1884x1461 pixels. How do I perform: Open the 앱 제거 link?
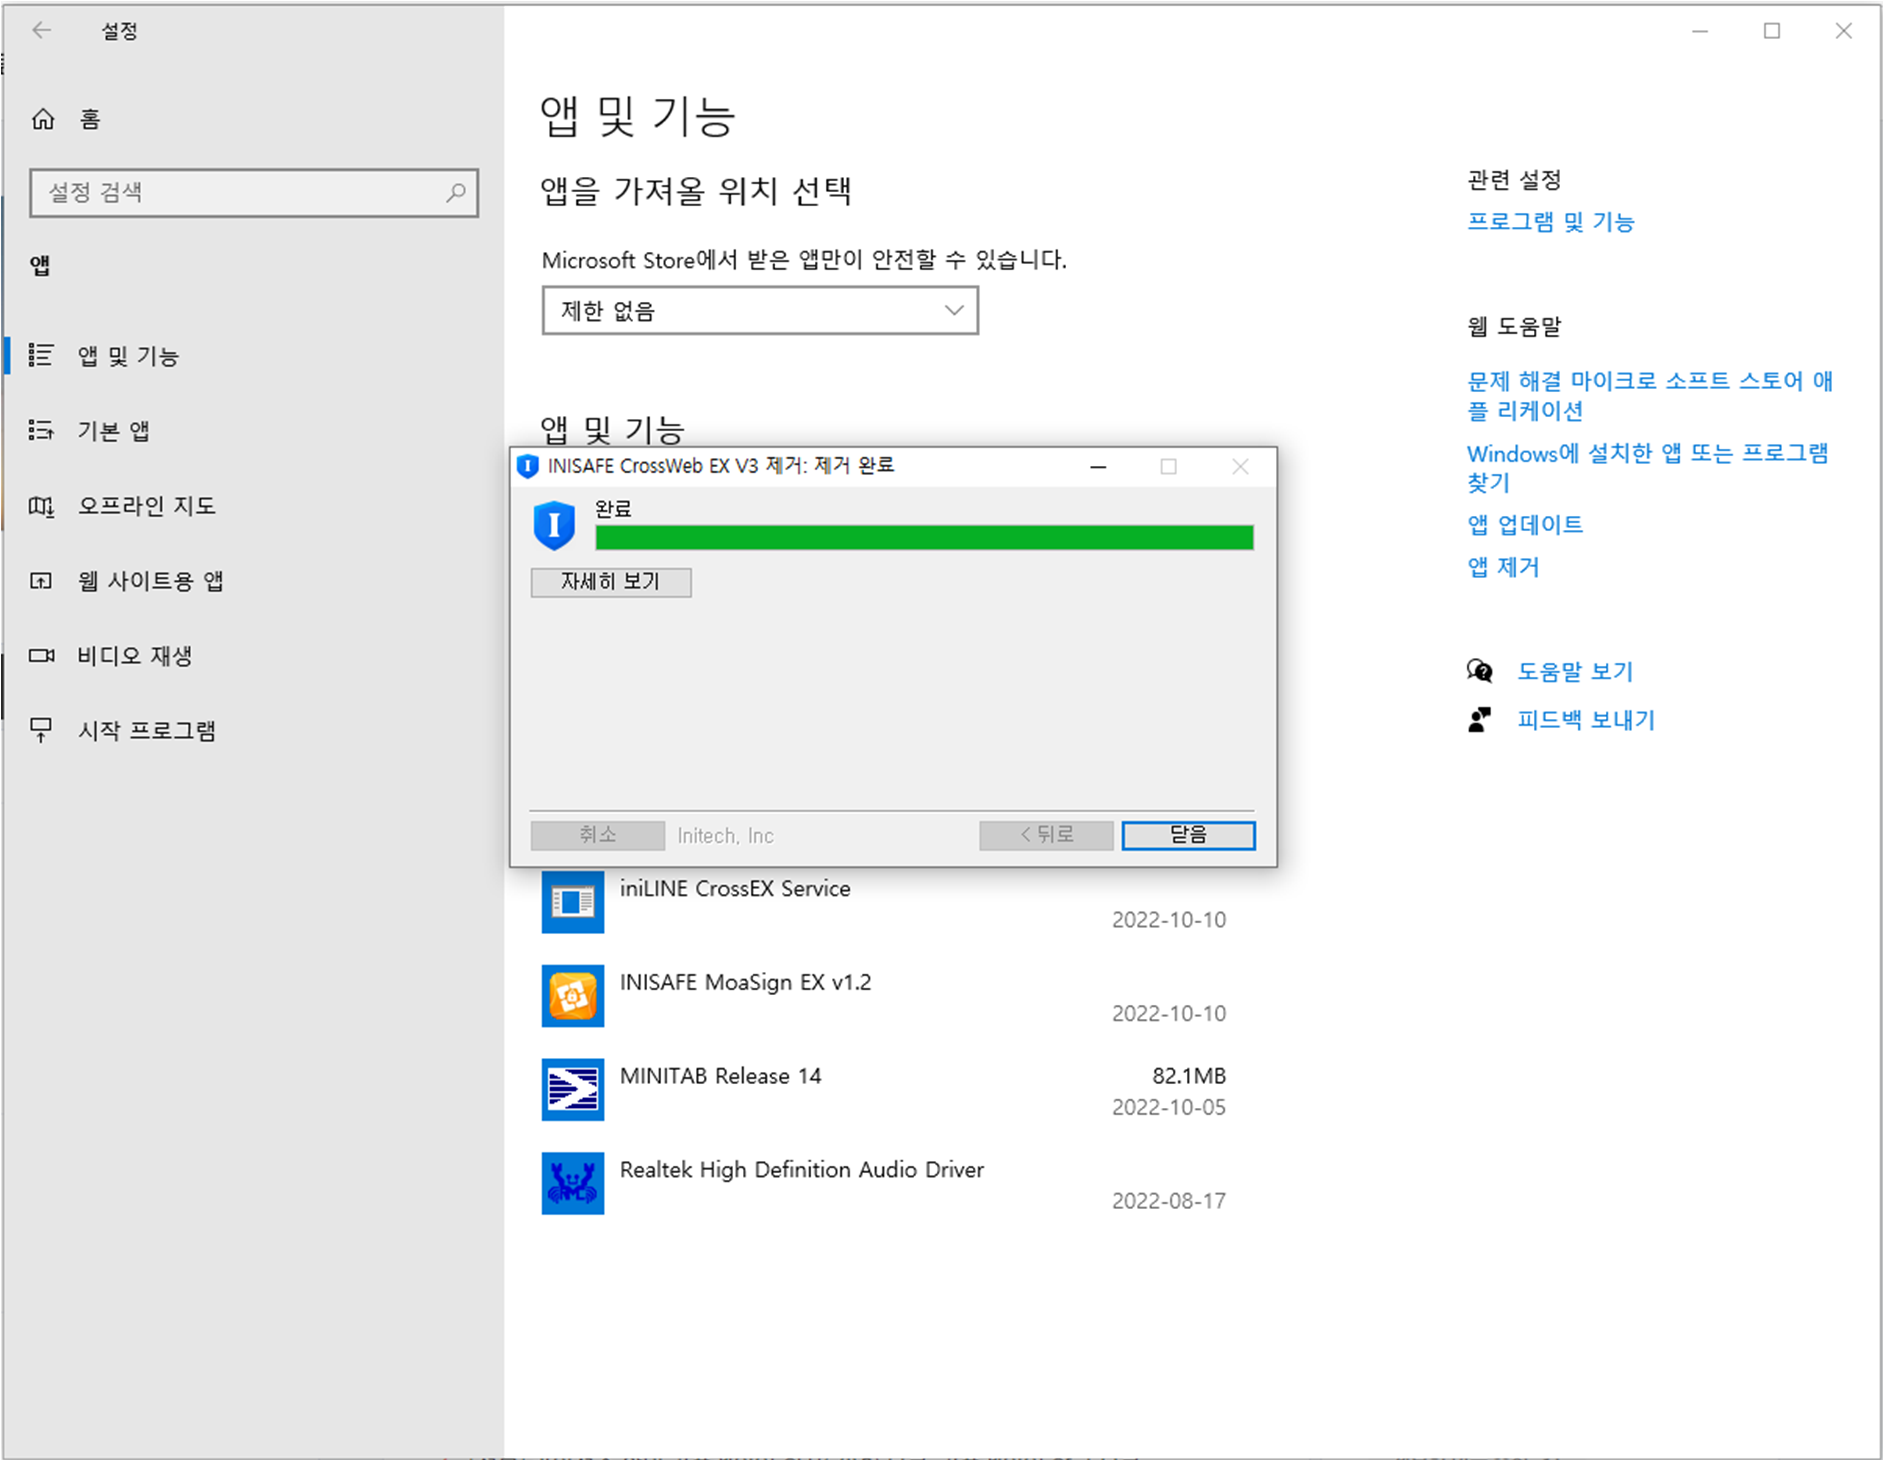tap(1503, 567)
